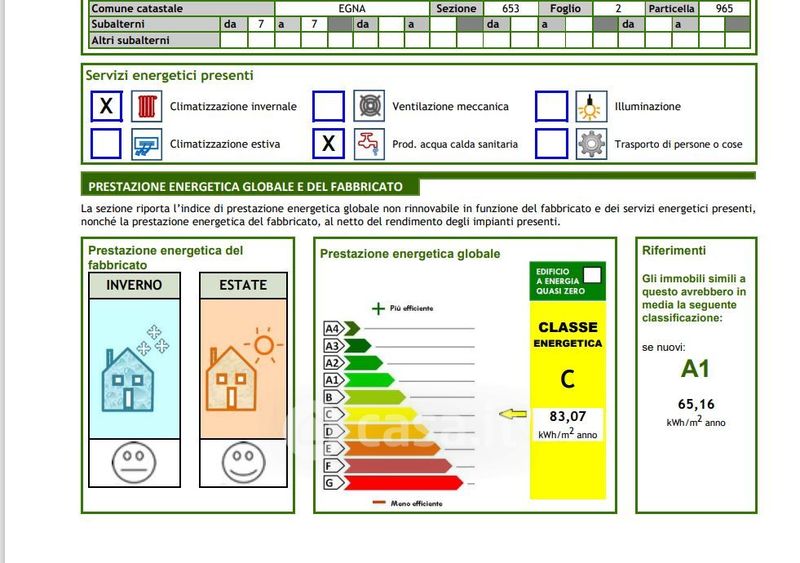Click the faucet hot water icon

(x=369, y=144)
